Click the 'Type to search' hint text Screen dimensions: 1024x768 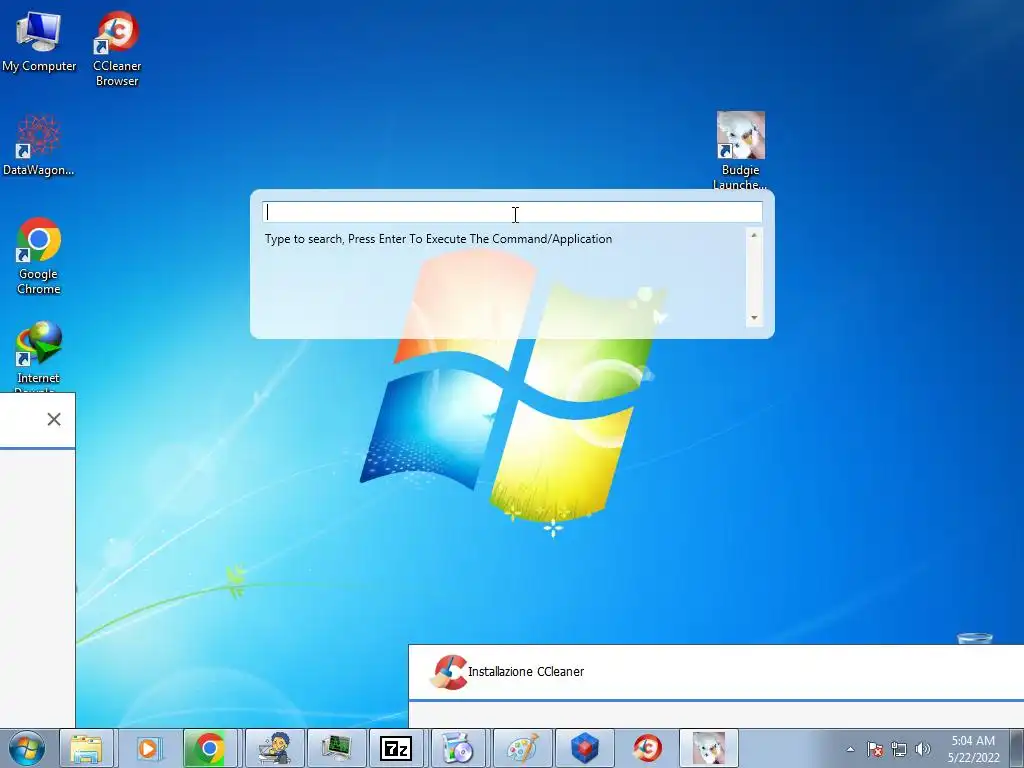pos(438,239)
